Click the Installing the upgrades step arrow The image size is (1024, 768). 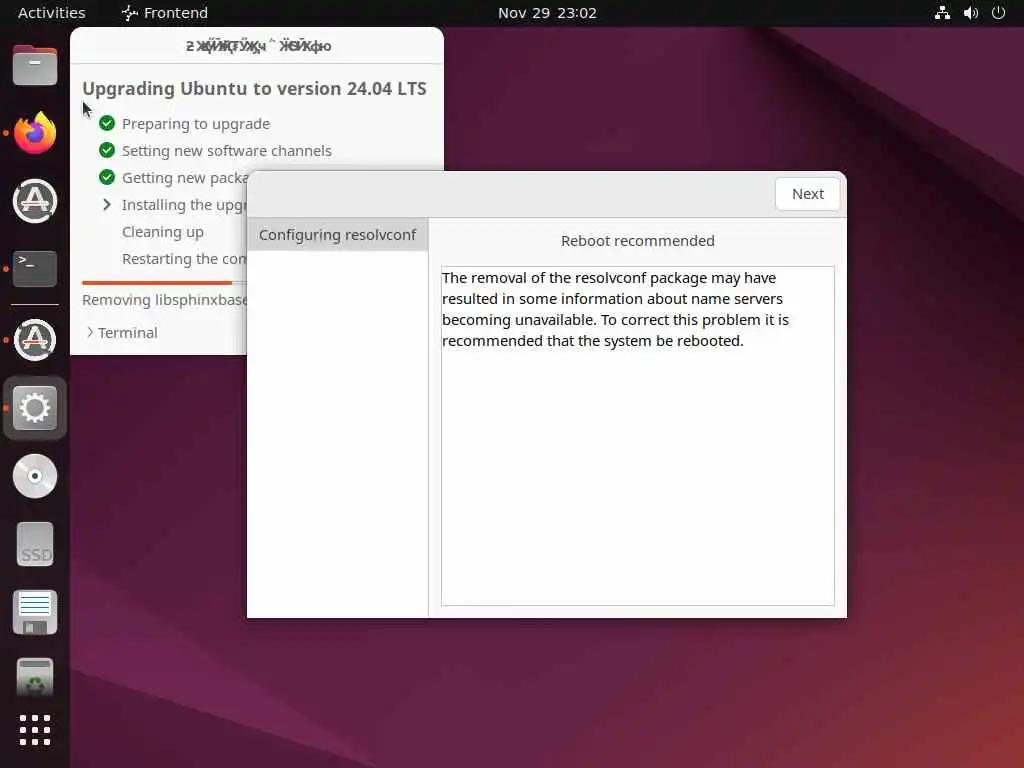pyautogui.click(x=107, y=204)
